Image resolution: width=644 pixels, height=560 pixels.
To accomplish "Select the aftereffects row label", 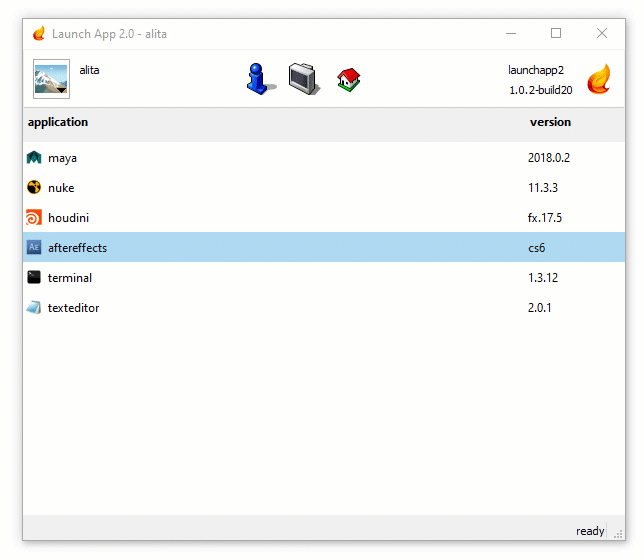I will pos(78,248).
